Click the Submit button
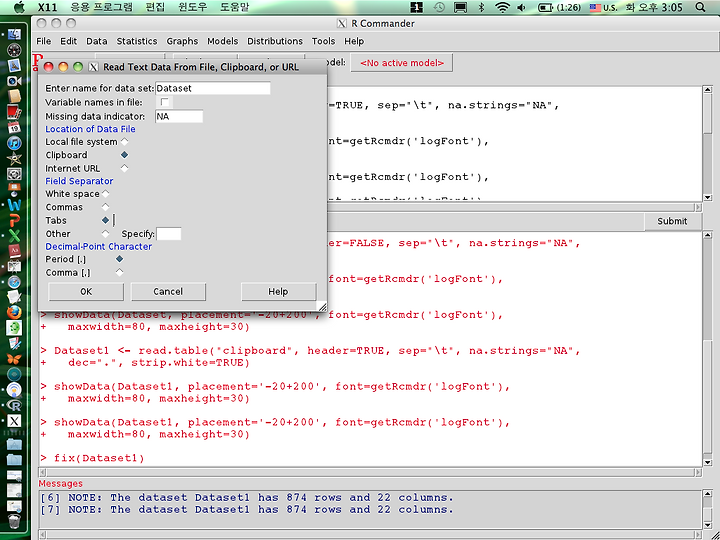 (x=672, y=221)
